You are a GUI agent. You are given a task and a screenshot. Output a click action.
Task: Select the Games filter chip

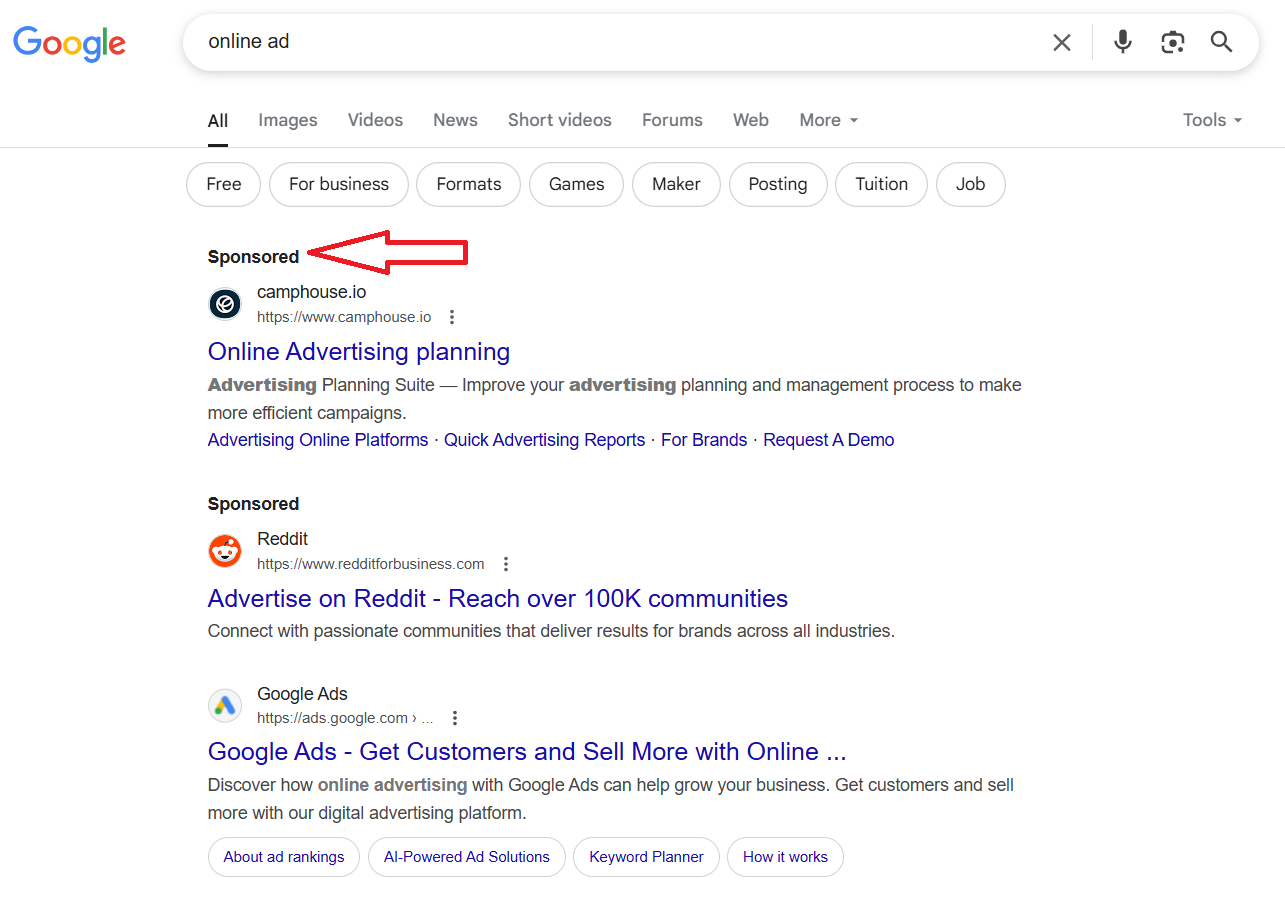[577, 184]
